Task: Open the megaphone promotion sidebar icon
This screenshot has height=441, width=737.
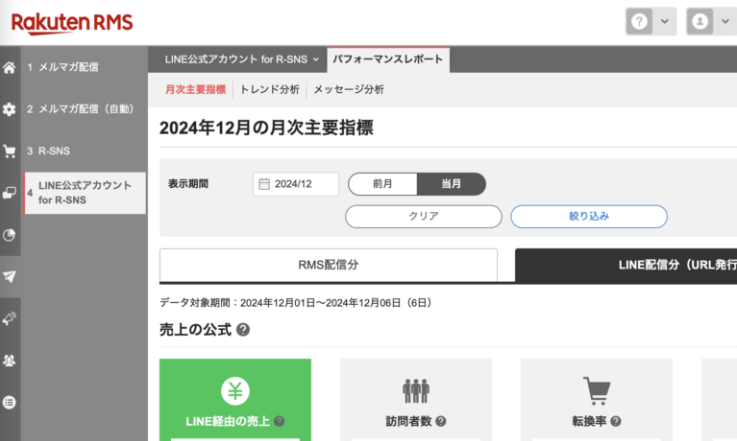Action: click(x=9, y=318)
